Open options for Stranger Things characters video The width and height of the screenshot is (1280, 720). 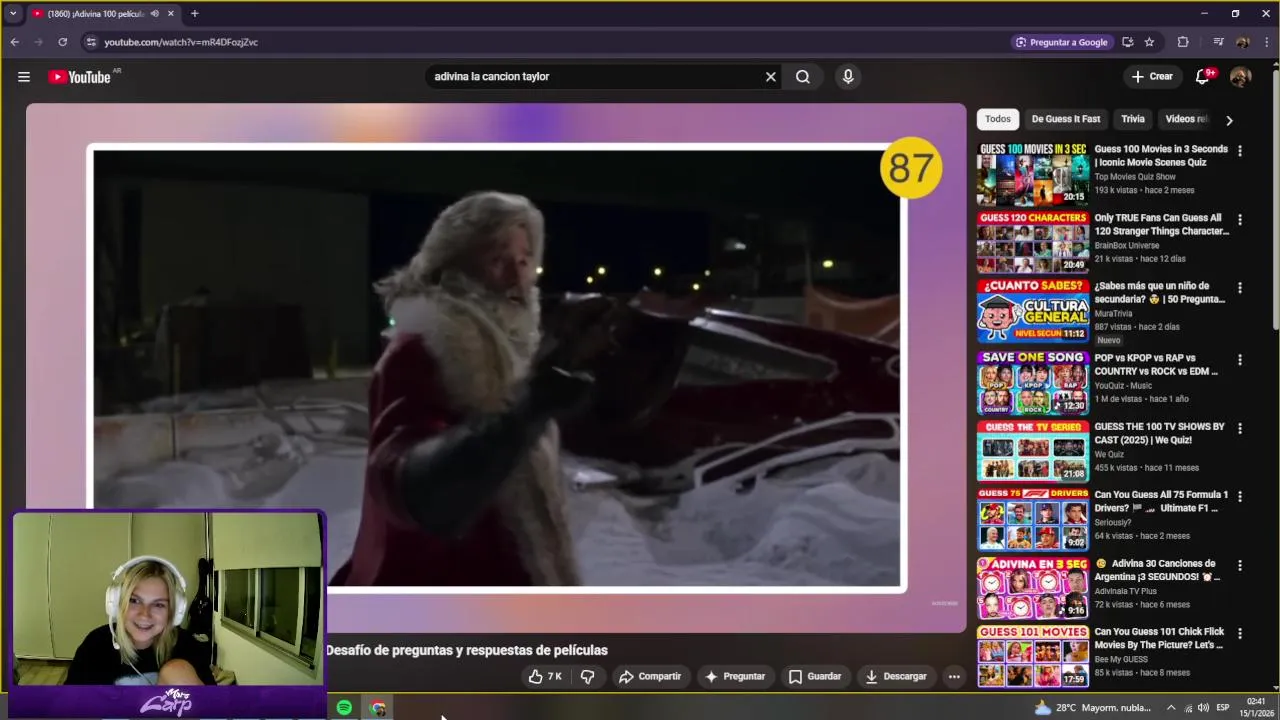coord(1240,220)
